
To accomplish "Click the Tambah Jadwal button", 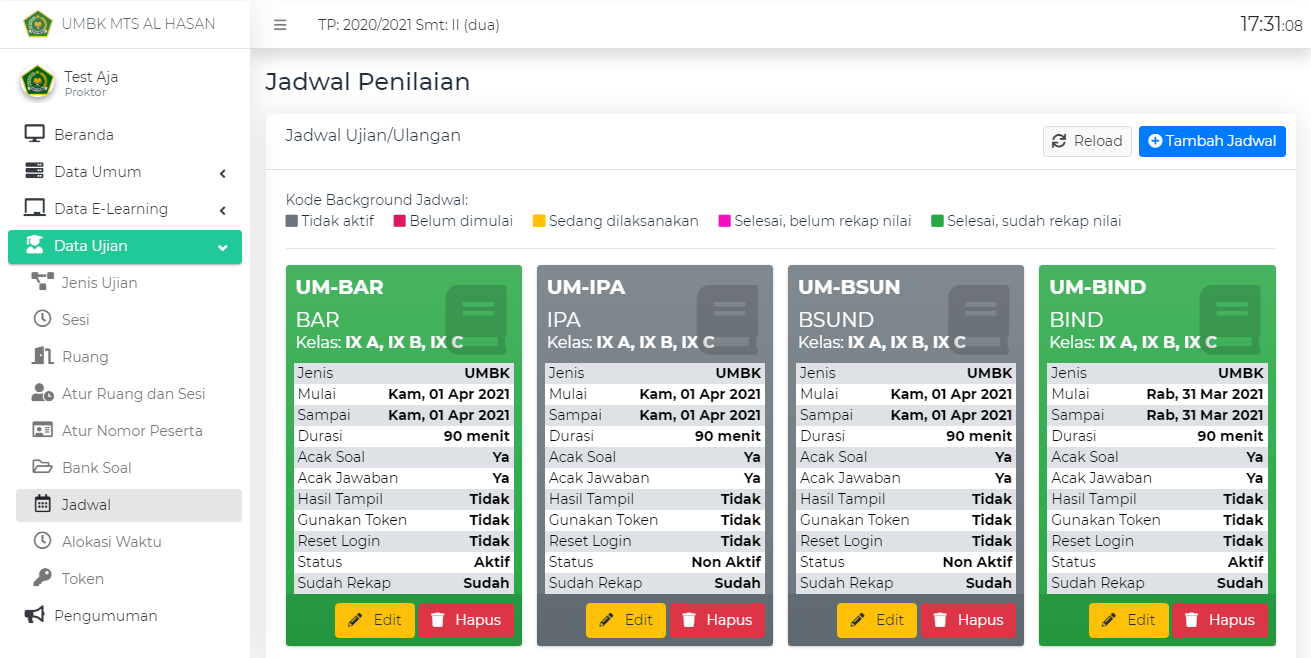I will click(x=1211, y=141).
